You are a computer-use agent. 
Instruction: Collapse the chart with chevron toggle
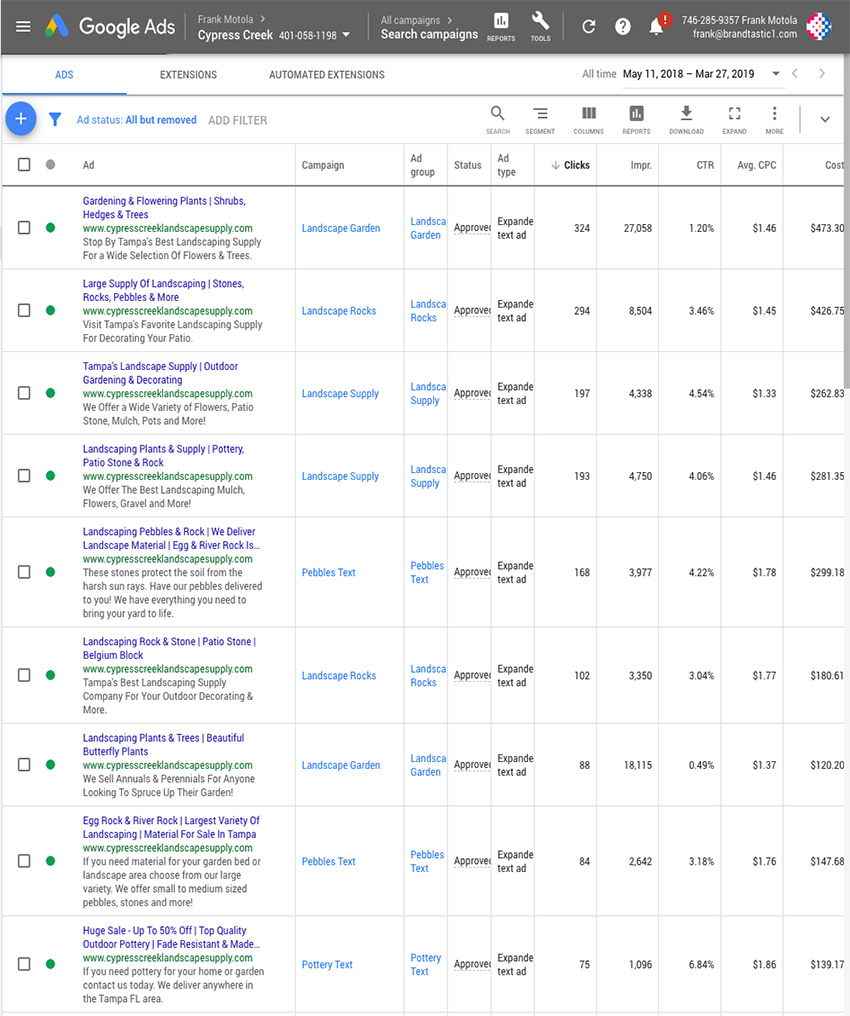tap(825, 119)
